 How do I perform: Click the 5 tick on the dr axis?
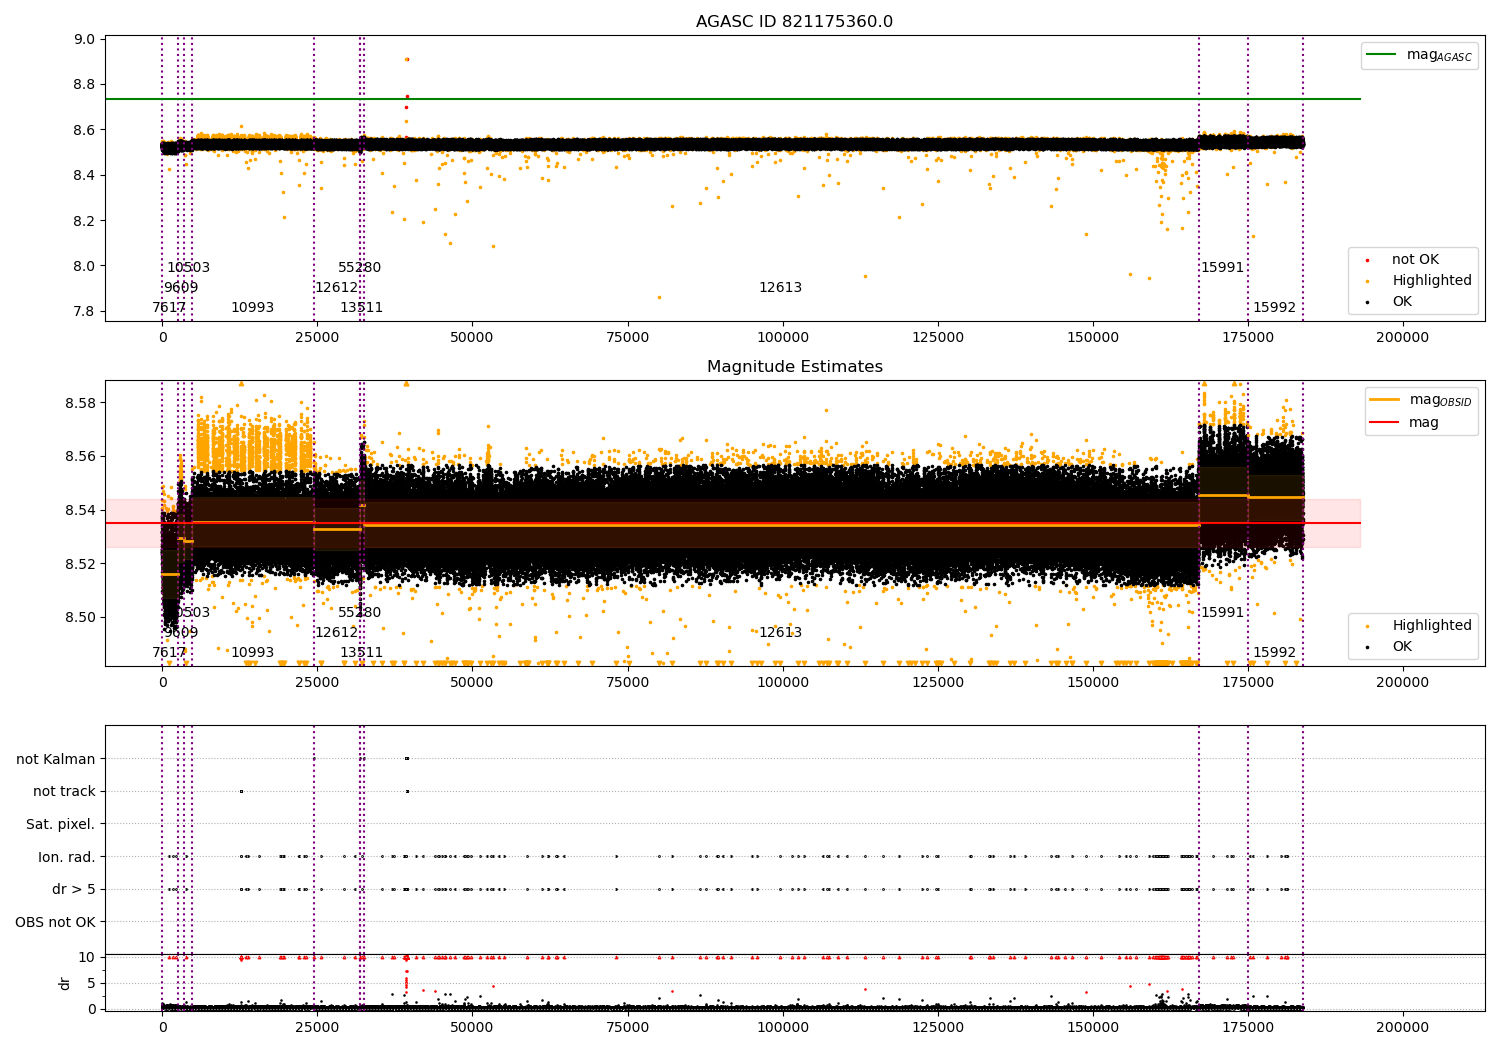(91, 984)
